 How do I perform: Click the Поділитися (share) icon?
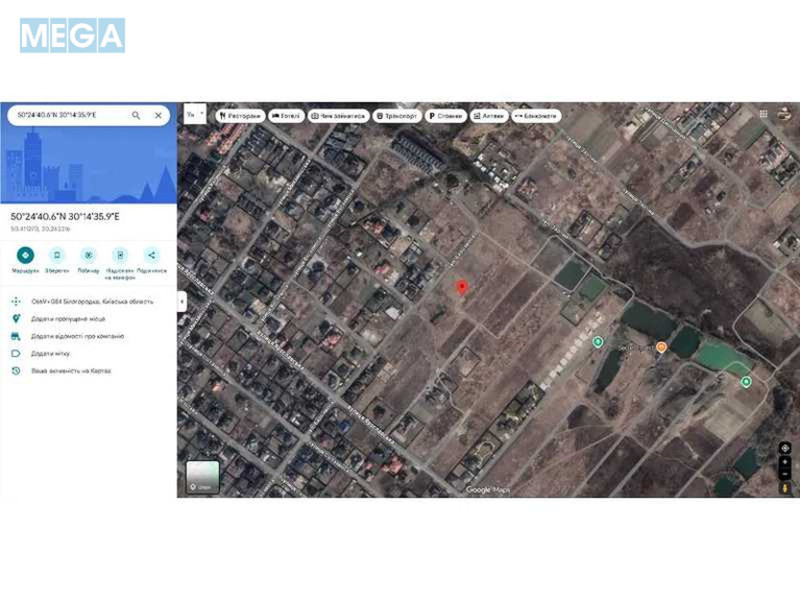point(150,254)
